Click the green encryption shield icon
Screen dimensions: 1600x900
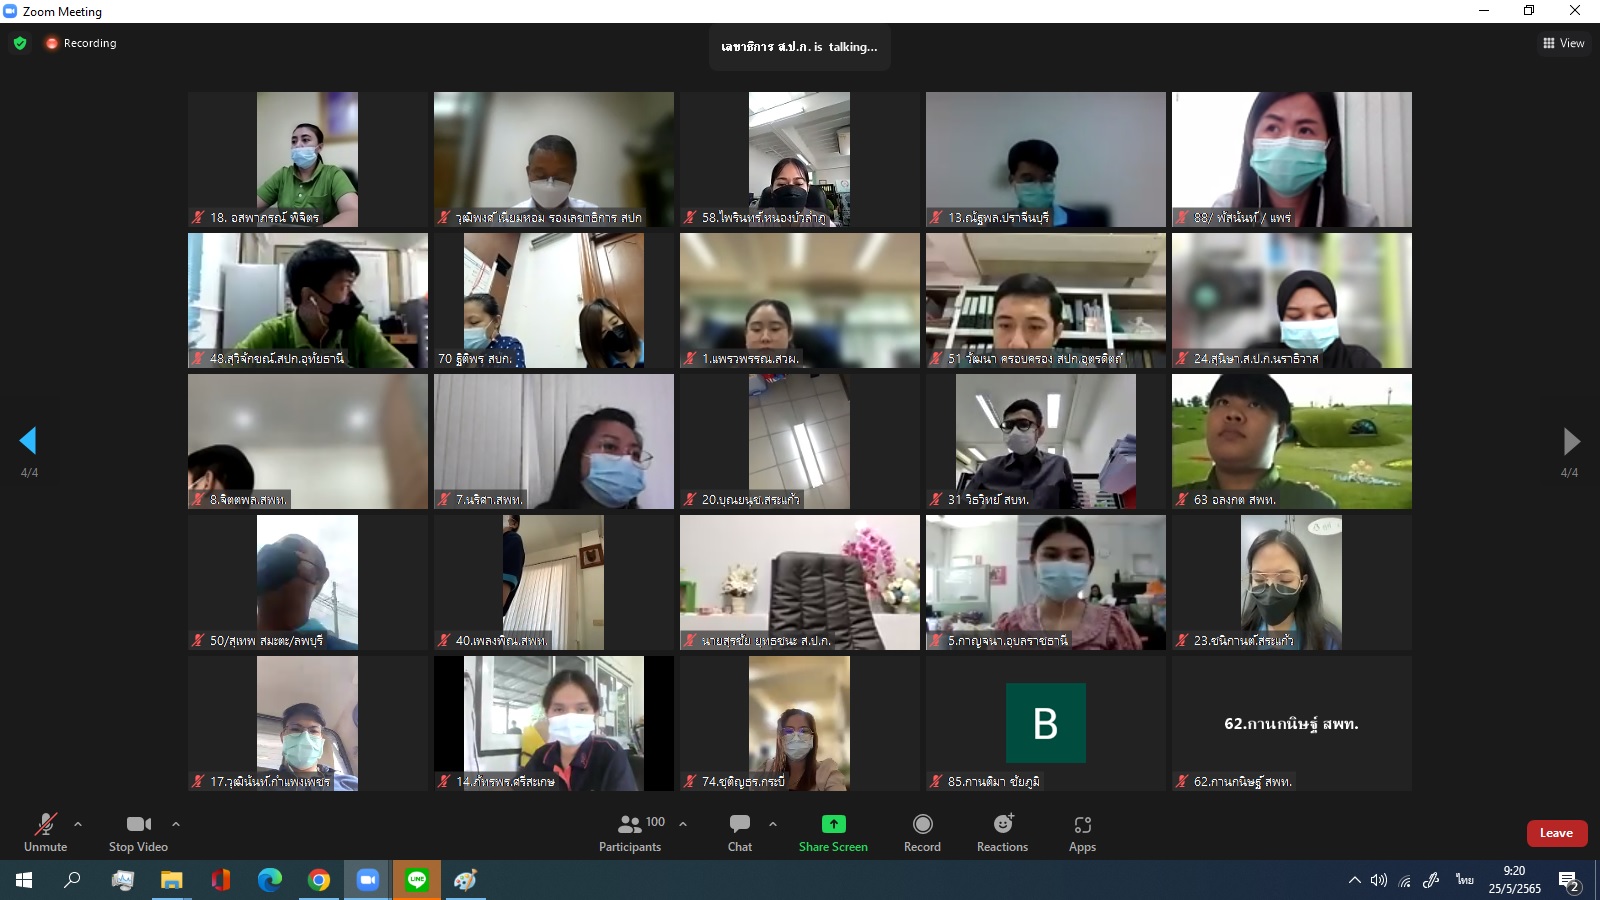20,43
